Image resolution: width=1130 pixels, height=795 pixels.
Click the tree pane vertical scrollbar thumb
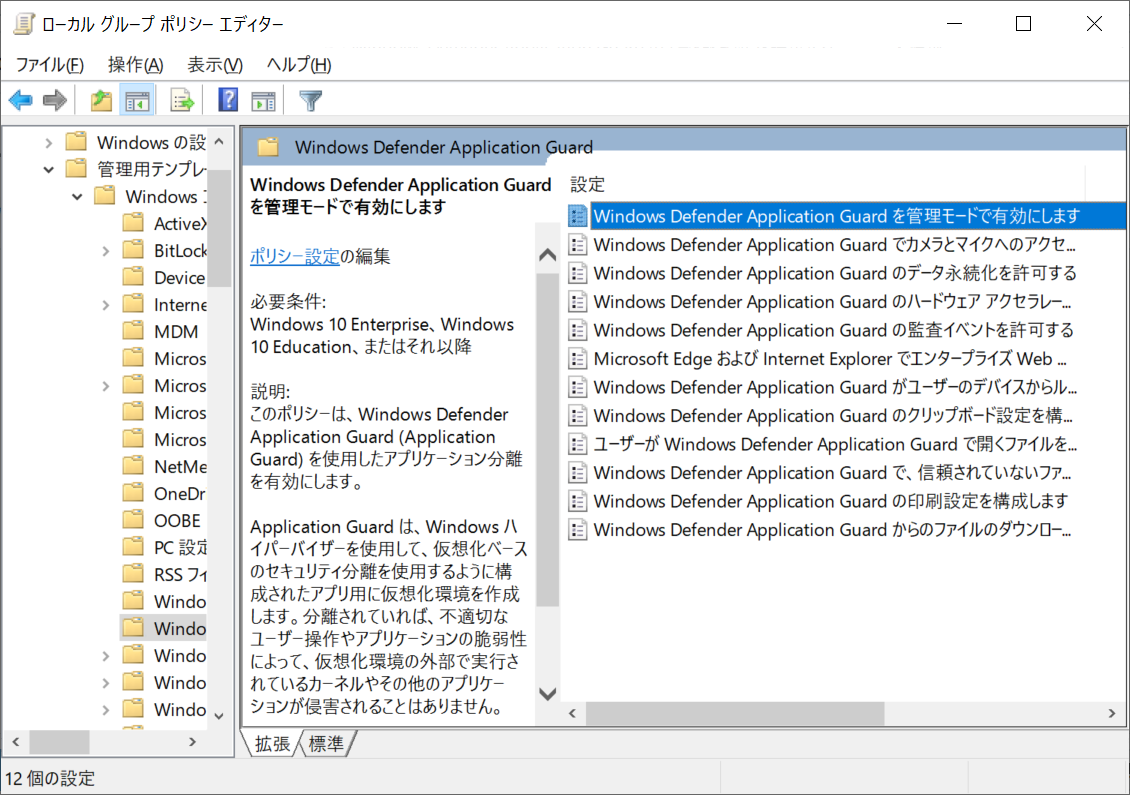pos(219,228)
